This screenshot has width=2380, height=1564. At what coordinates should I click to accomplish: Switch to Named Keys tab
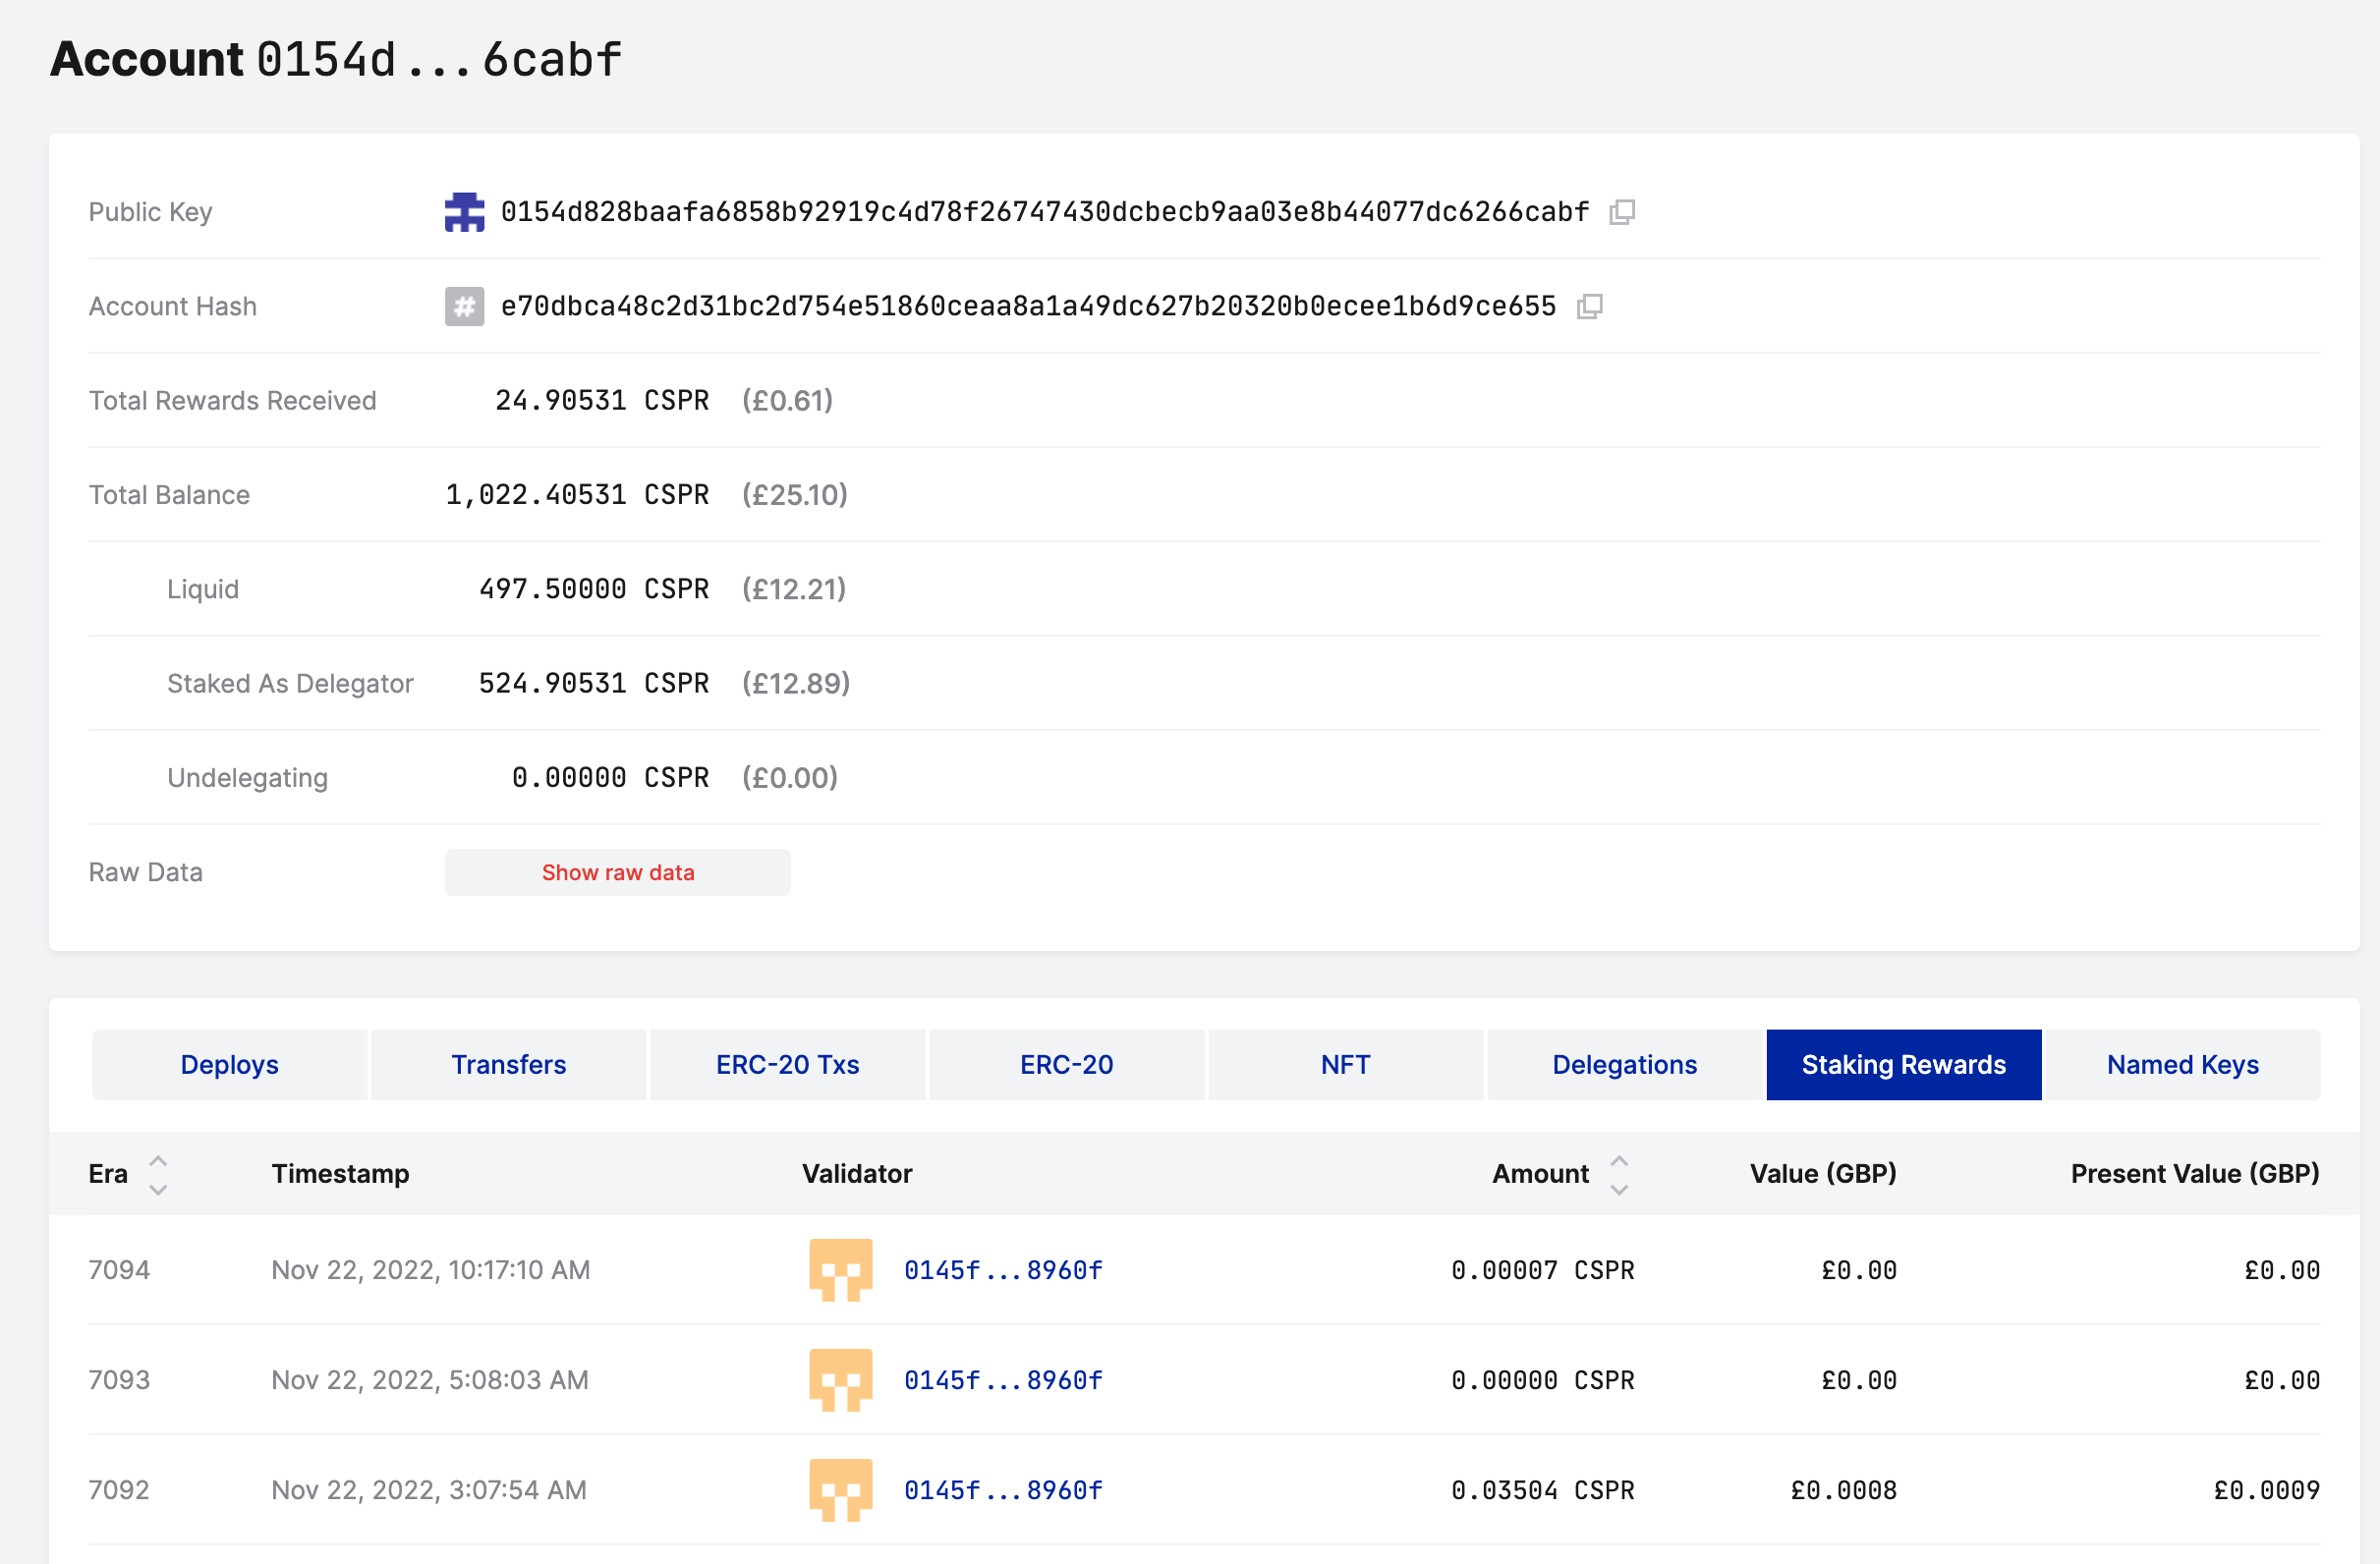point(2182,1065)
